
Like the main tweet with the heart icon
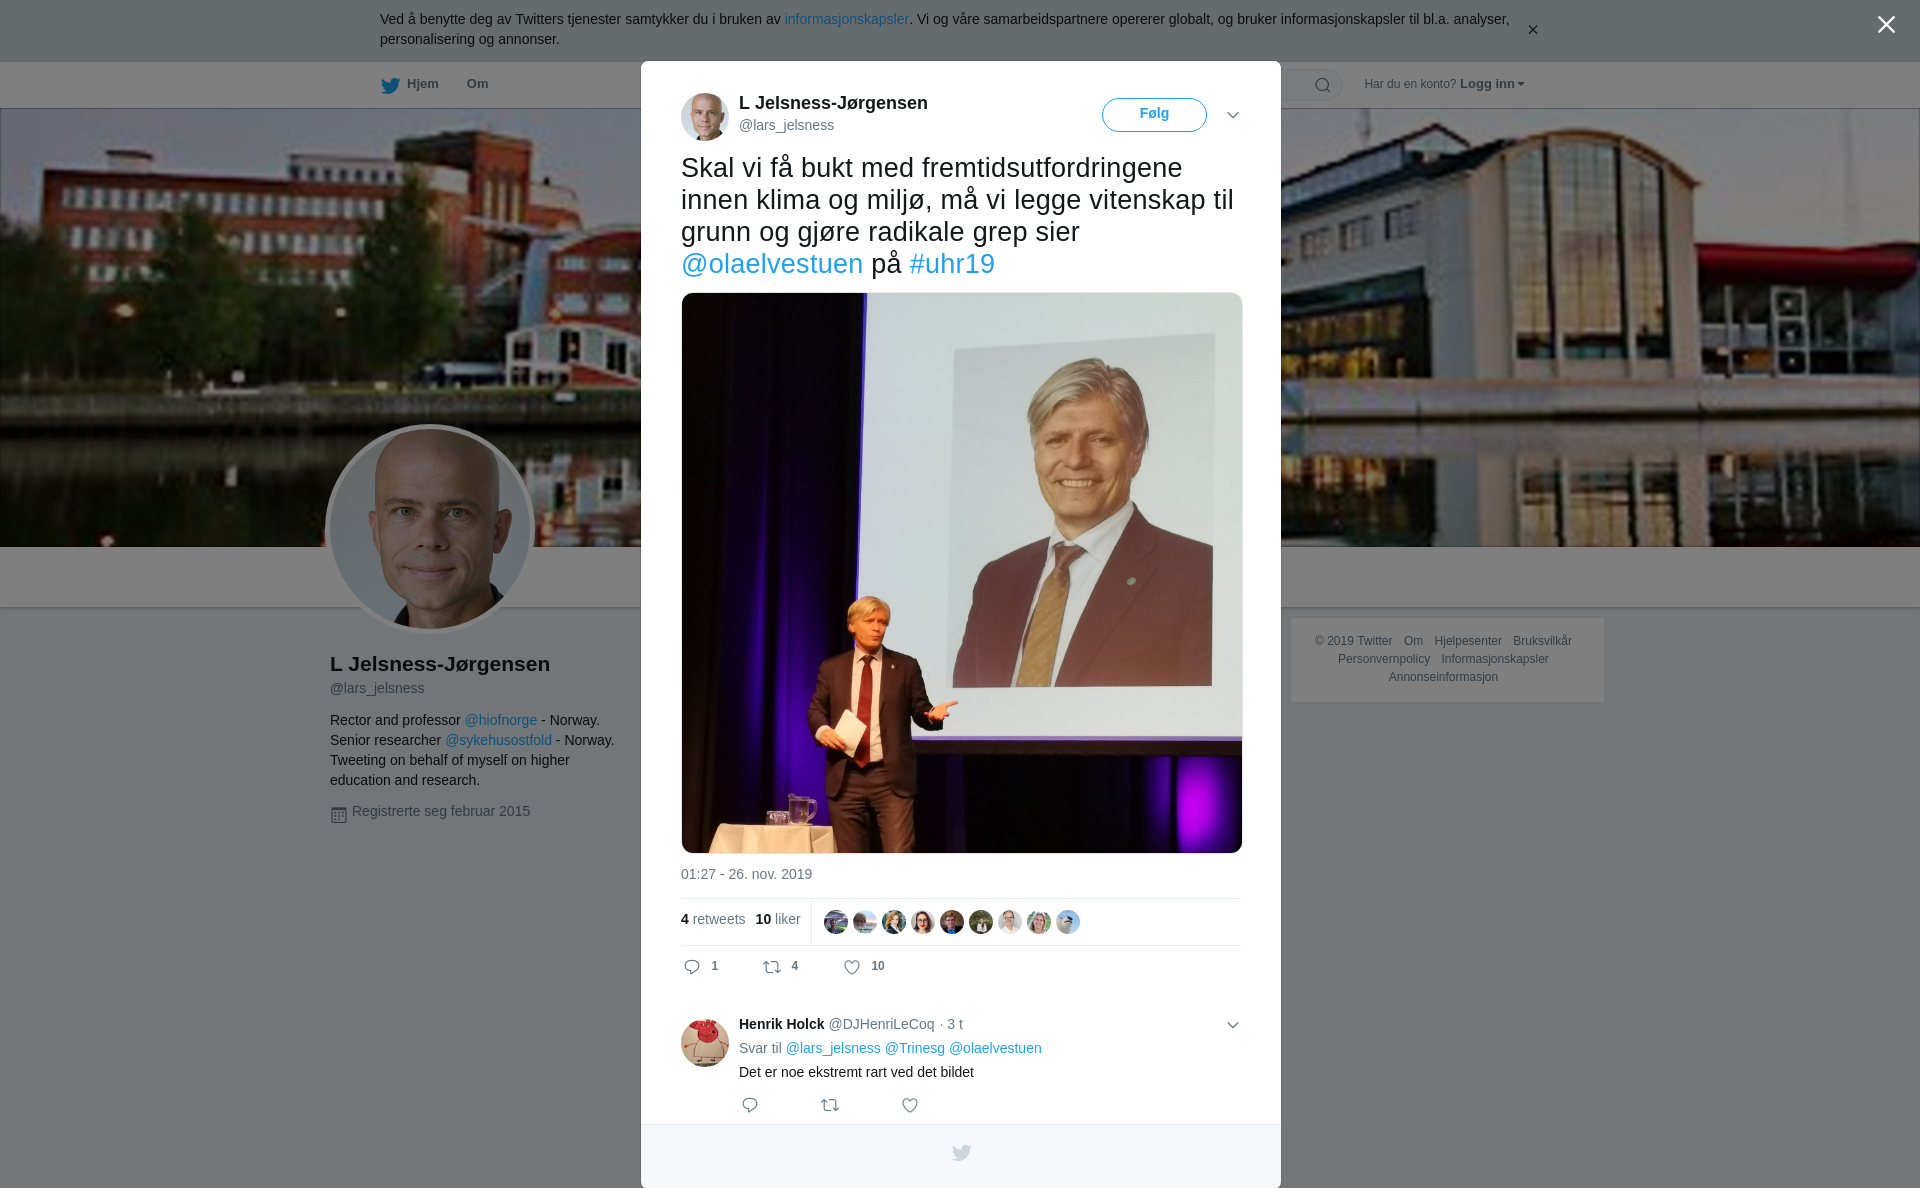(852, 966)
